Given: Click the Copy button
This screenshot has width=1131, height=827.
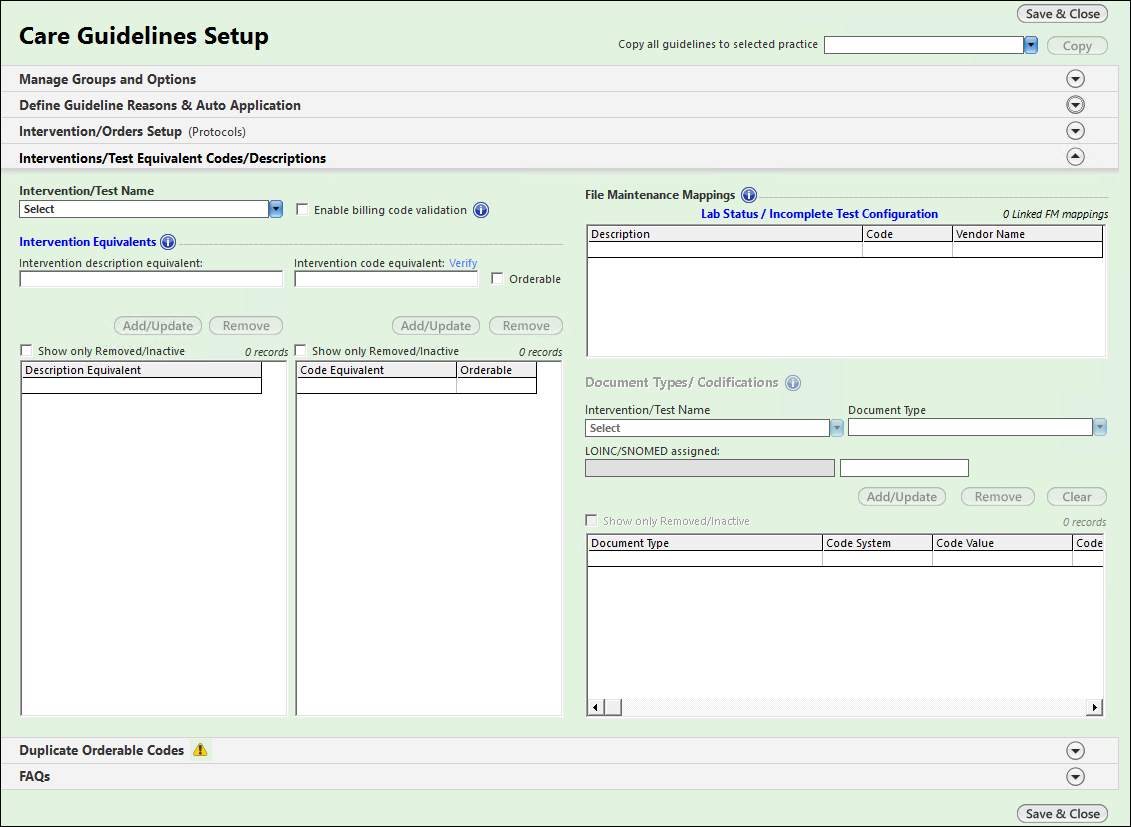Looking at the screenshot, I should [1077, 45].
